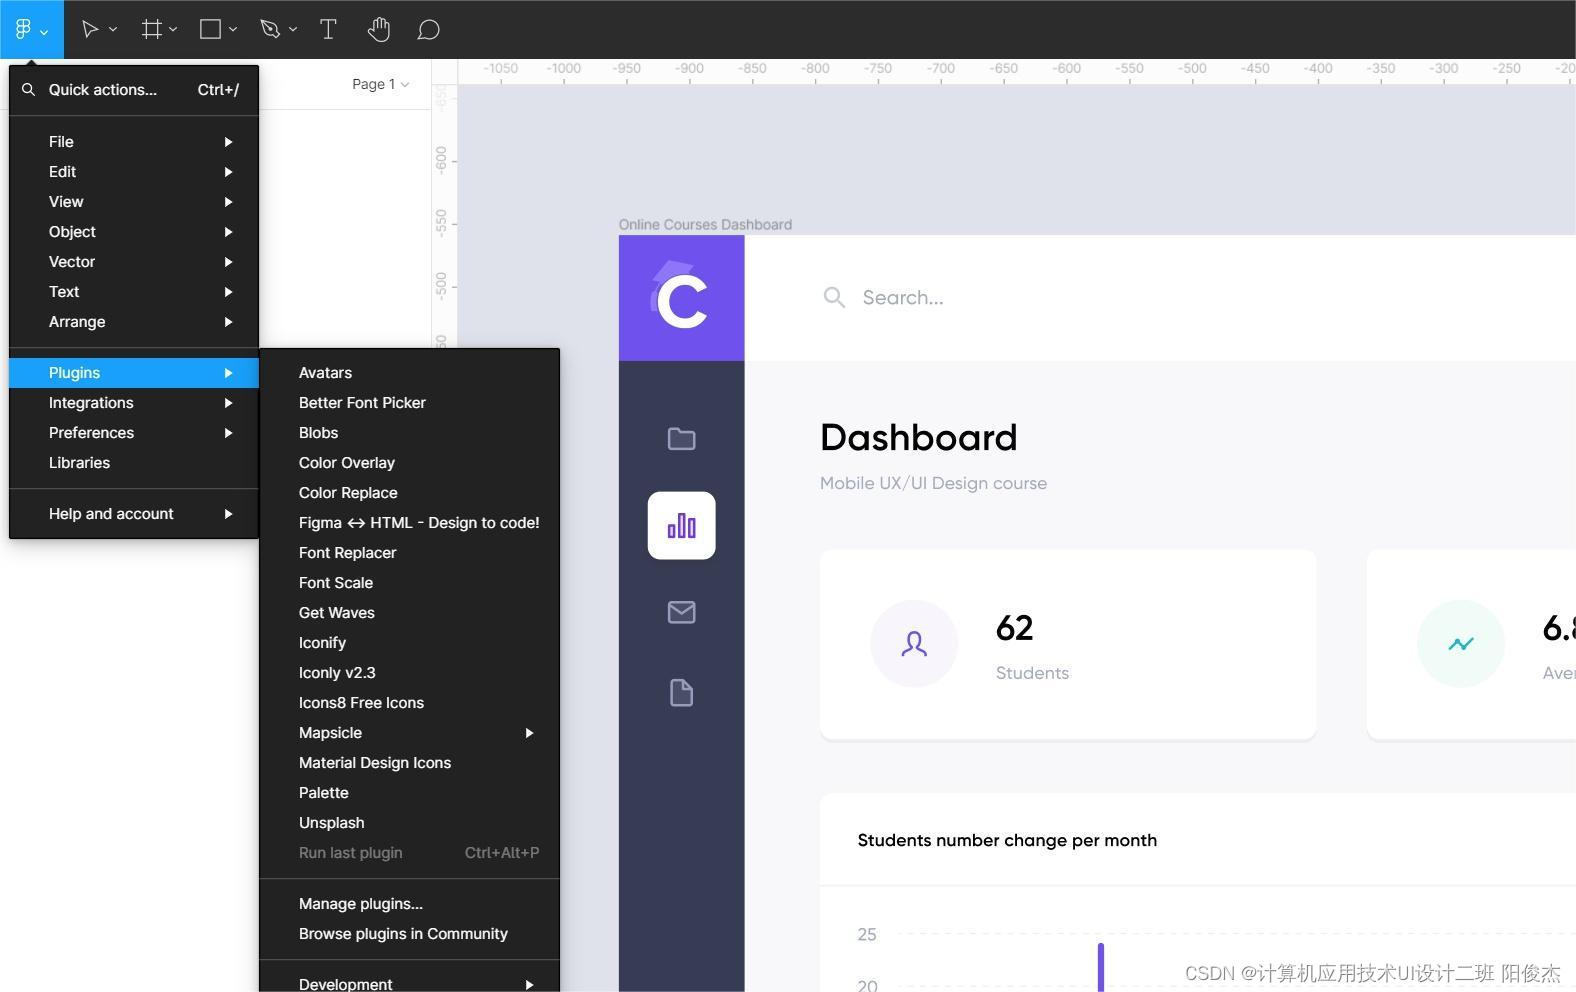
Task: Select the Move tool arrow
Action: 90,29
